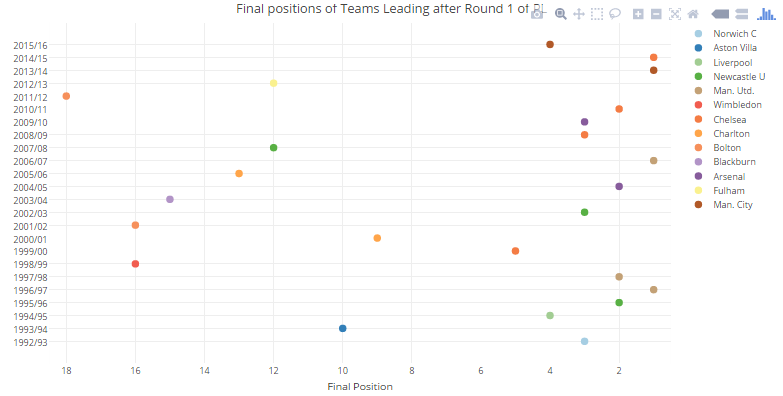Click the 2011/12 Bolton data point

pyautogui.click(x=66, y=96)
